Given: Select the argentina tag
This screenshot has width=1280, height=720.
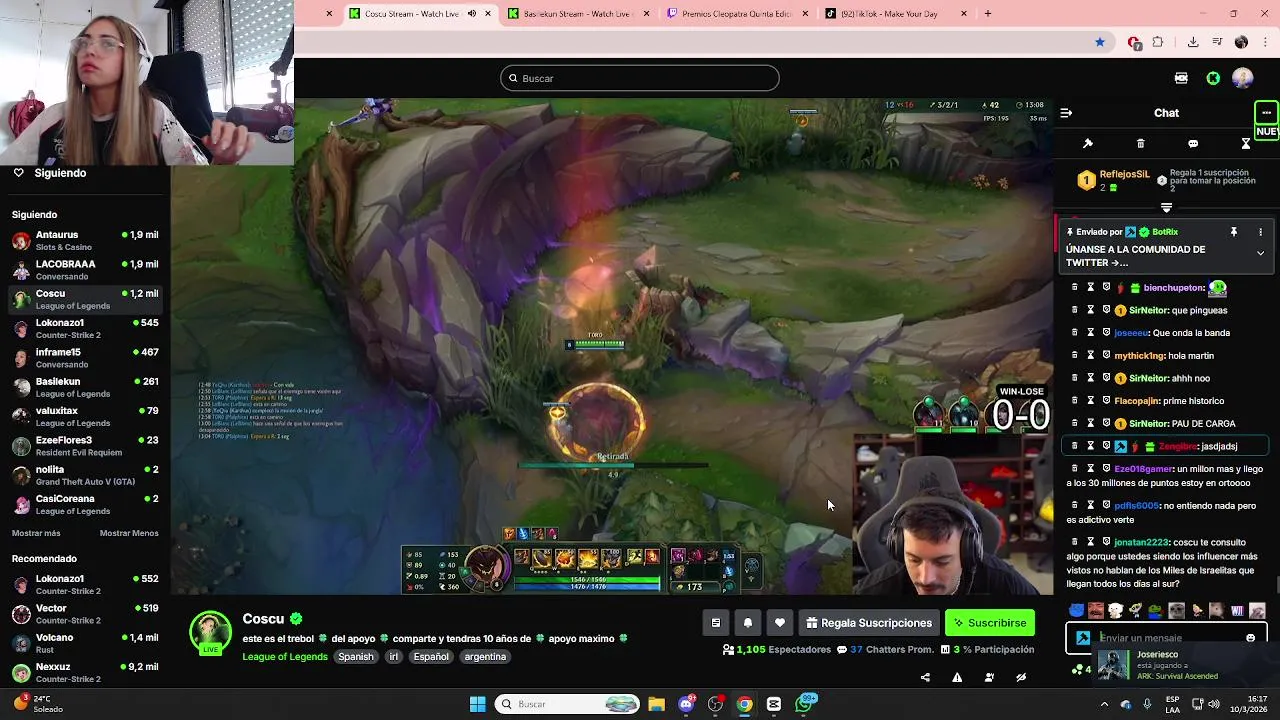Looking at the screenshot, I should coord(485,657).
